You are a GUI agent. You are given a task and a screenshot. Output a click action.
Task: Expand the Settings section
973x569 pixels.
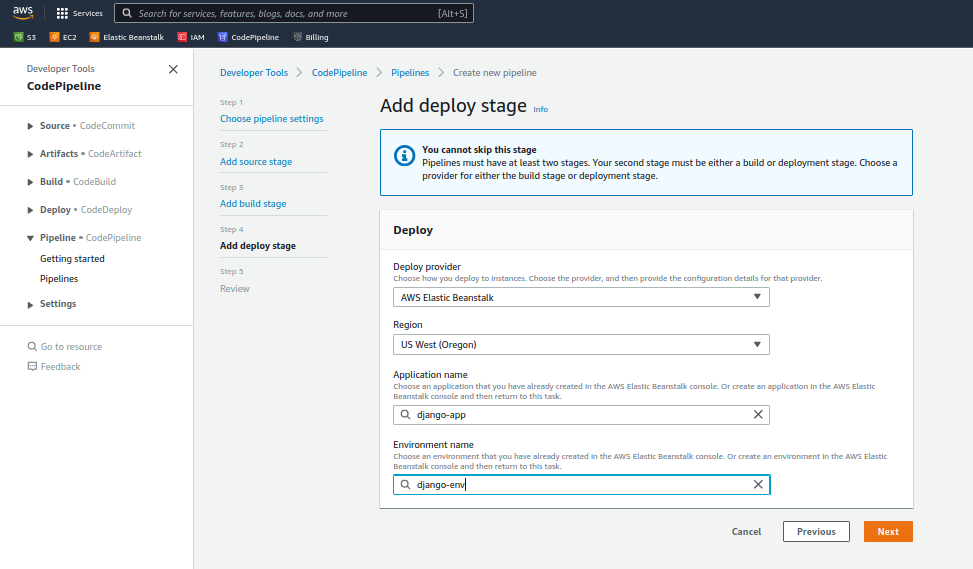30,305
